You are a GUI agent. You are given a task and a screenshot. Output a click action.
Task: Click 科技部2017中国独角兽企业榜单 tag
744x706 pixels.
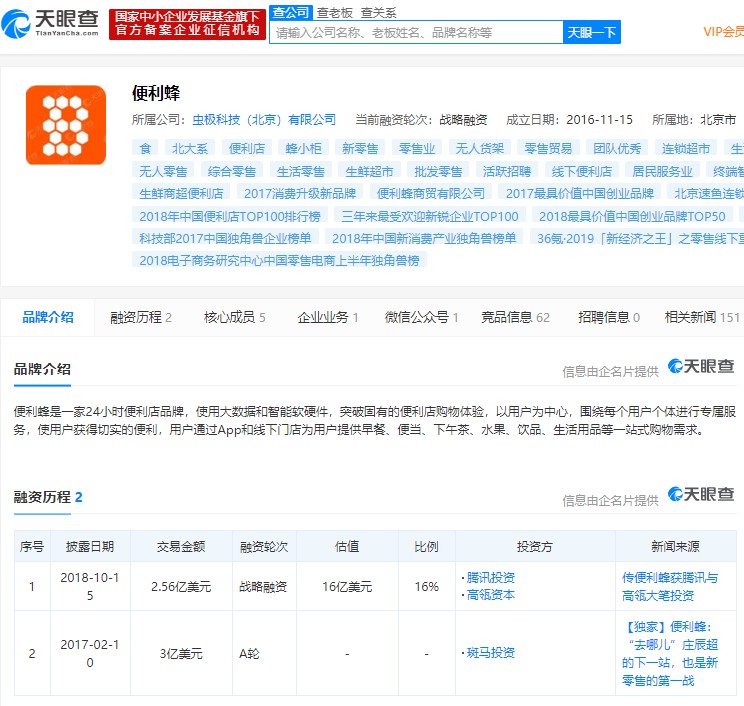tap(225, 238)
